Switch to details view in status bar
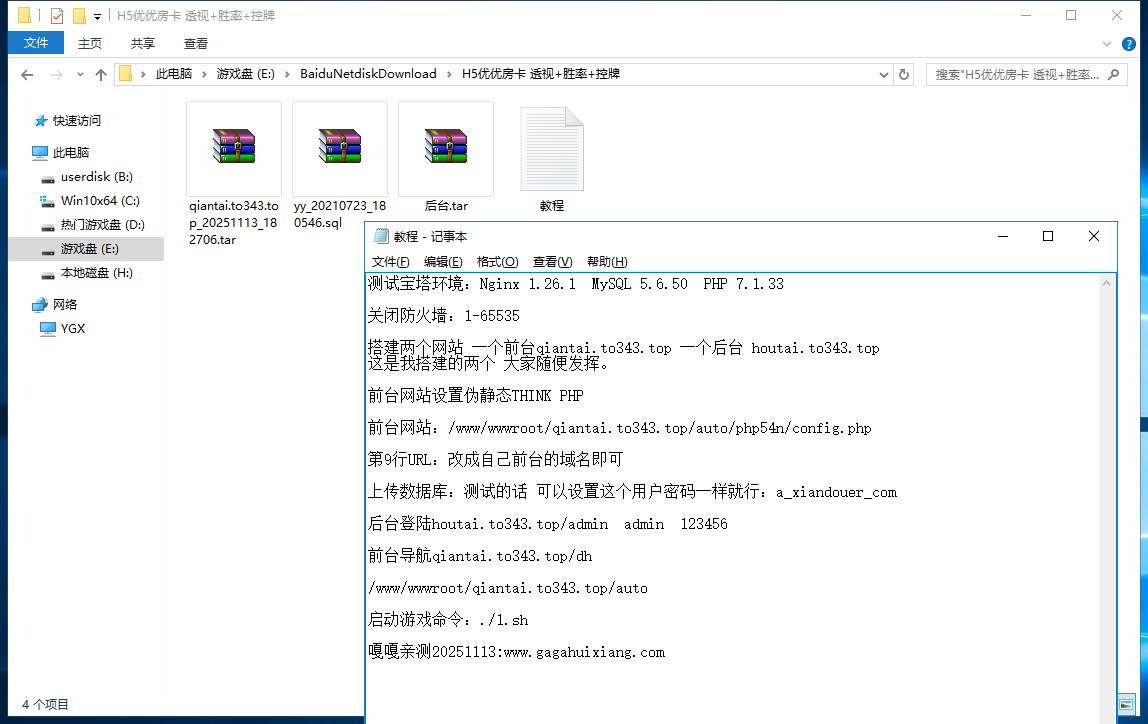 click(1110, 705)
